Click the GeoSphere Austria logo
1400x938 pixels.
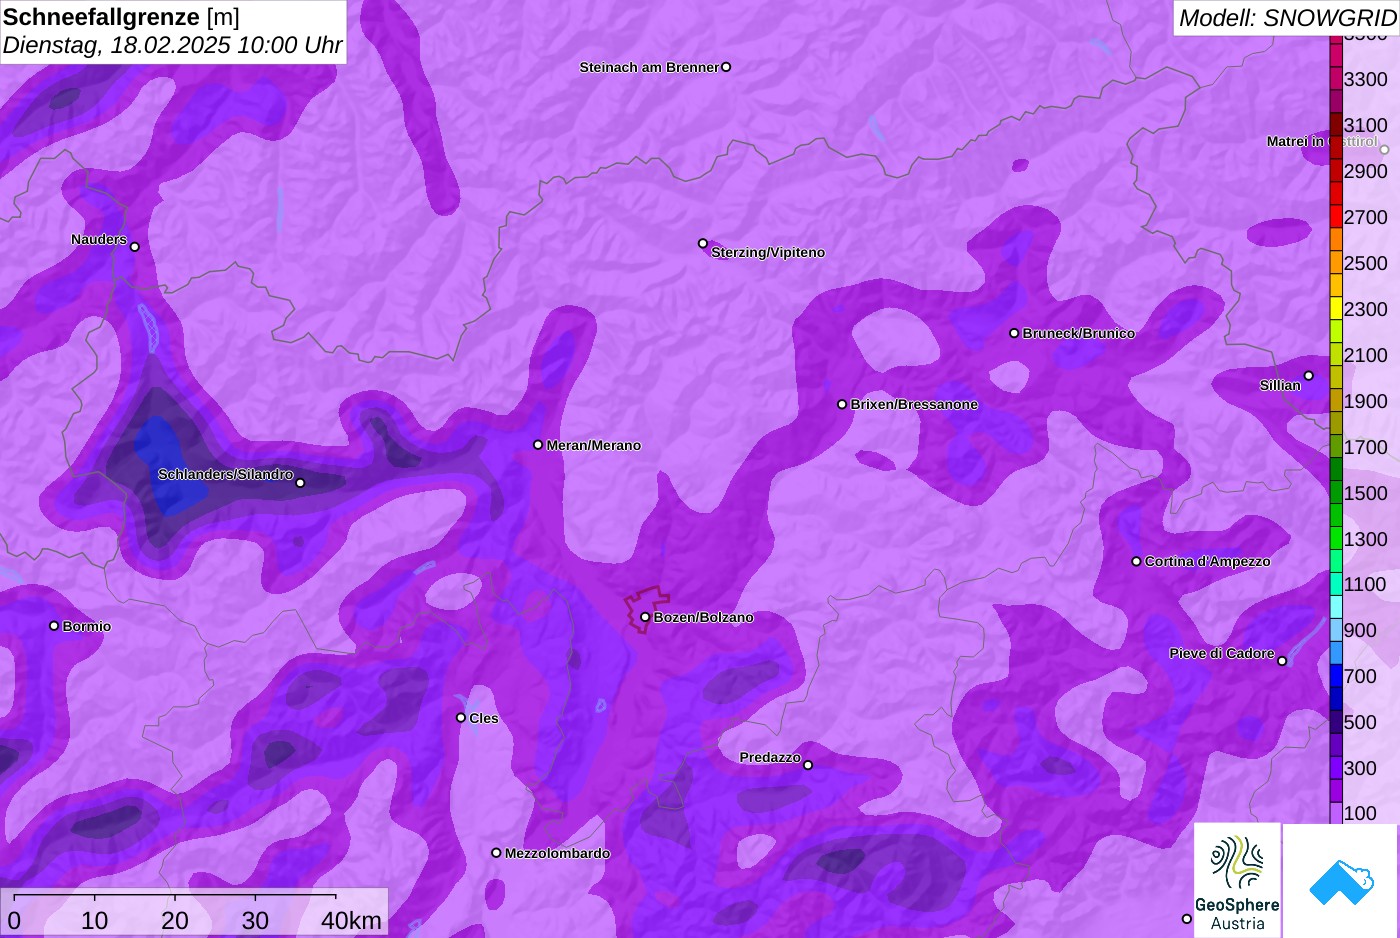point(1237,881)
